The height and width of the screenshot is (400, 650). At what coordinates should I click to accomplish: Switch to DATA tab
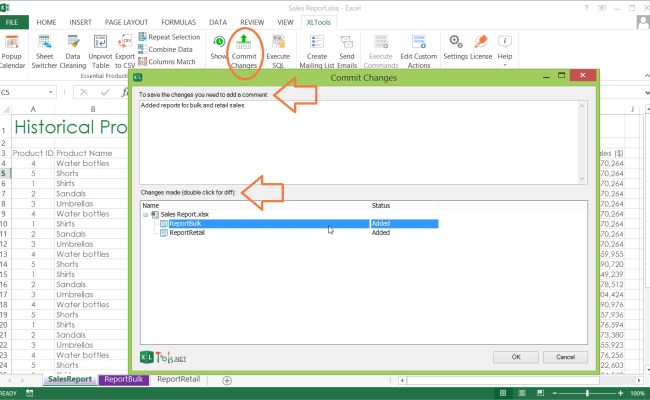click(218, 22)
